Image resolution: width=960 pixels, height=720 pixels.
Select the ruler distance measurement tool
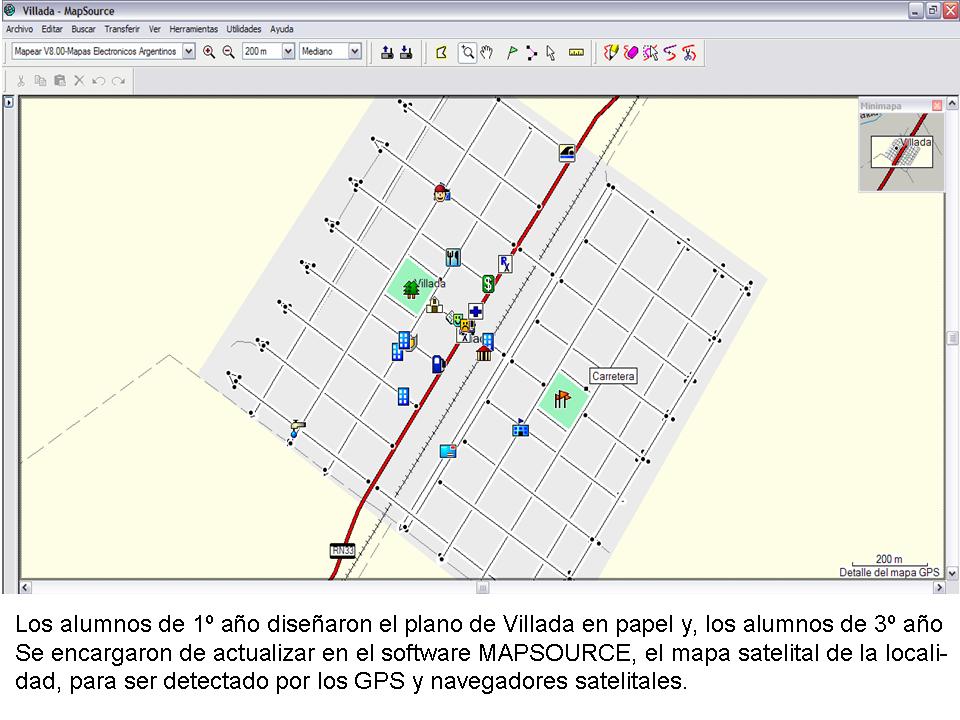click(x=575, y=52)
